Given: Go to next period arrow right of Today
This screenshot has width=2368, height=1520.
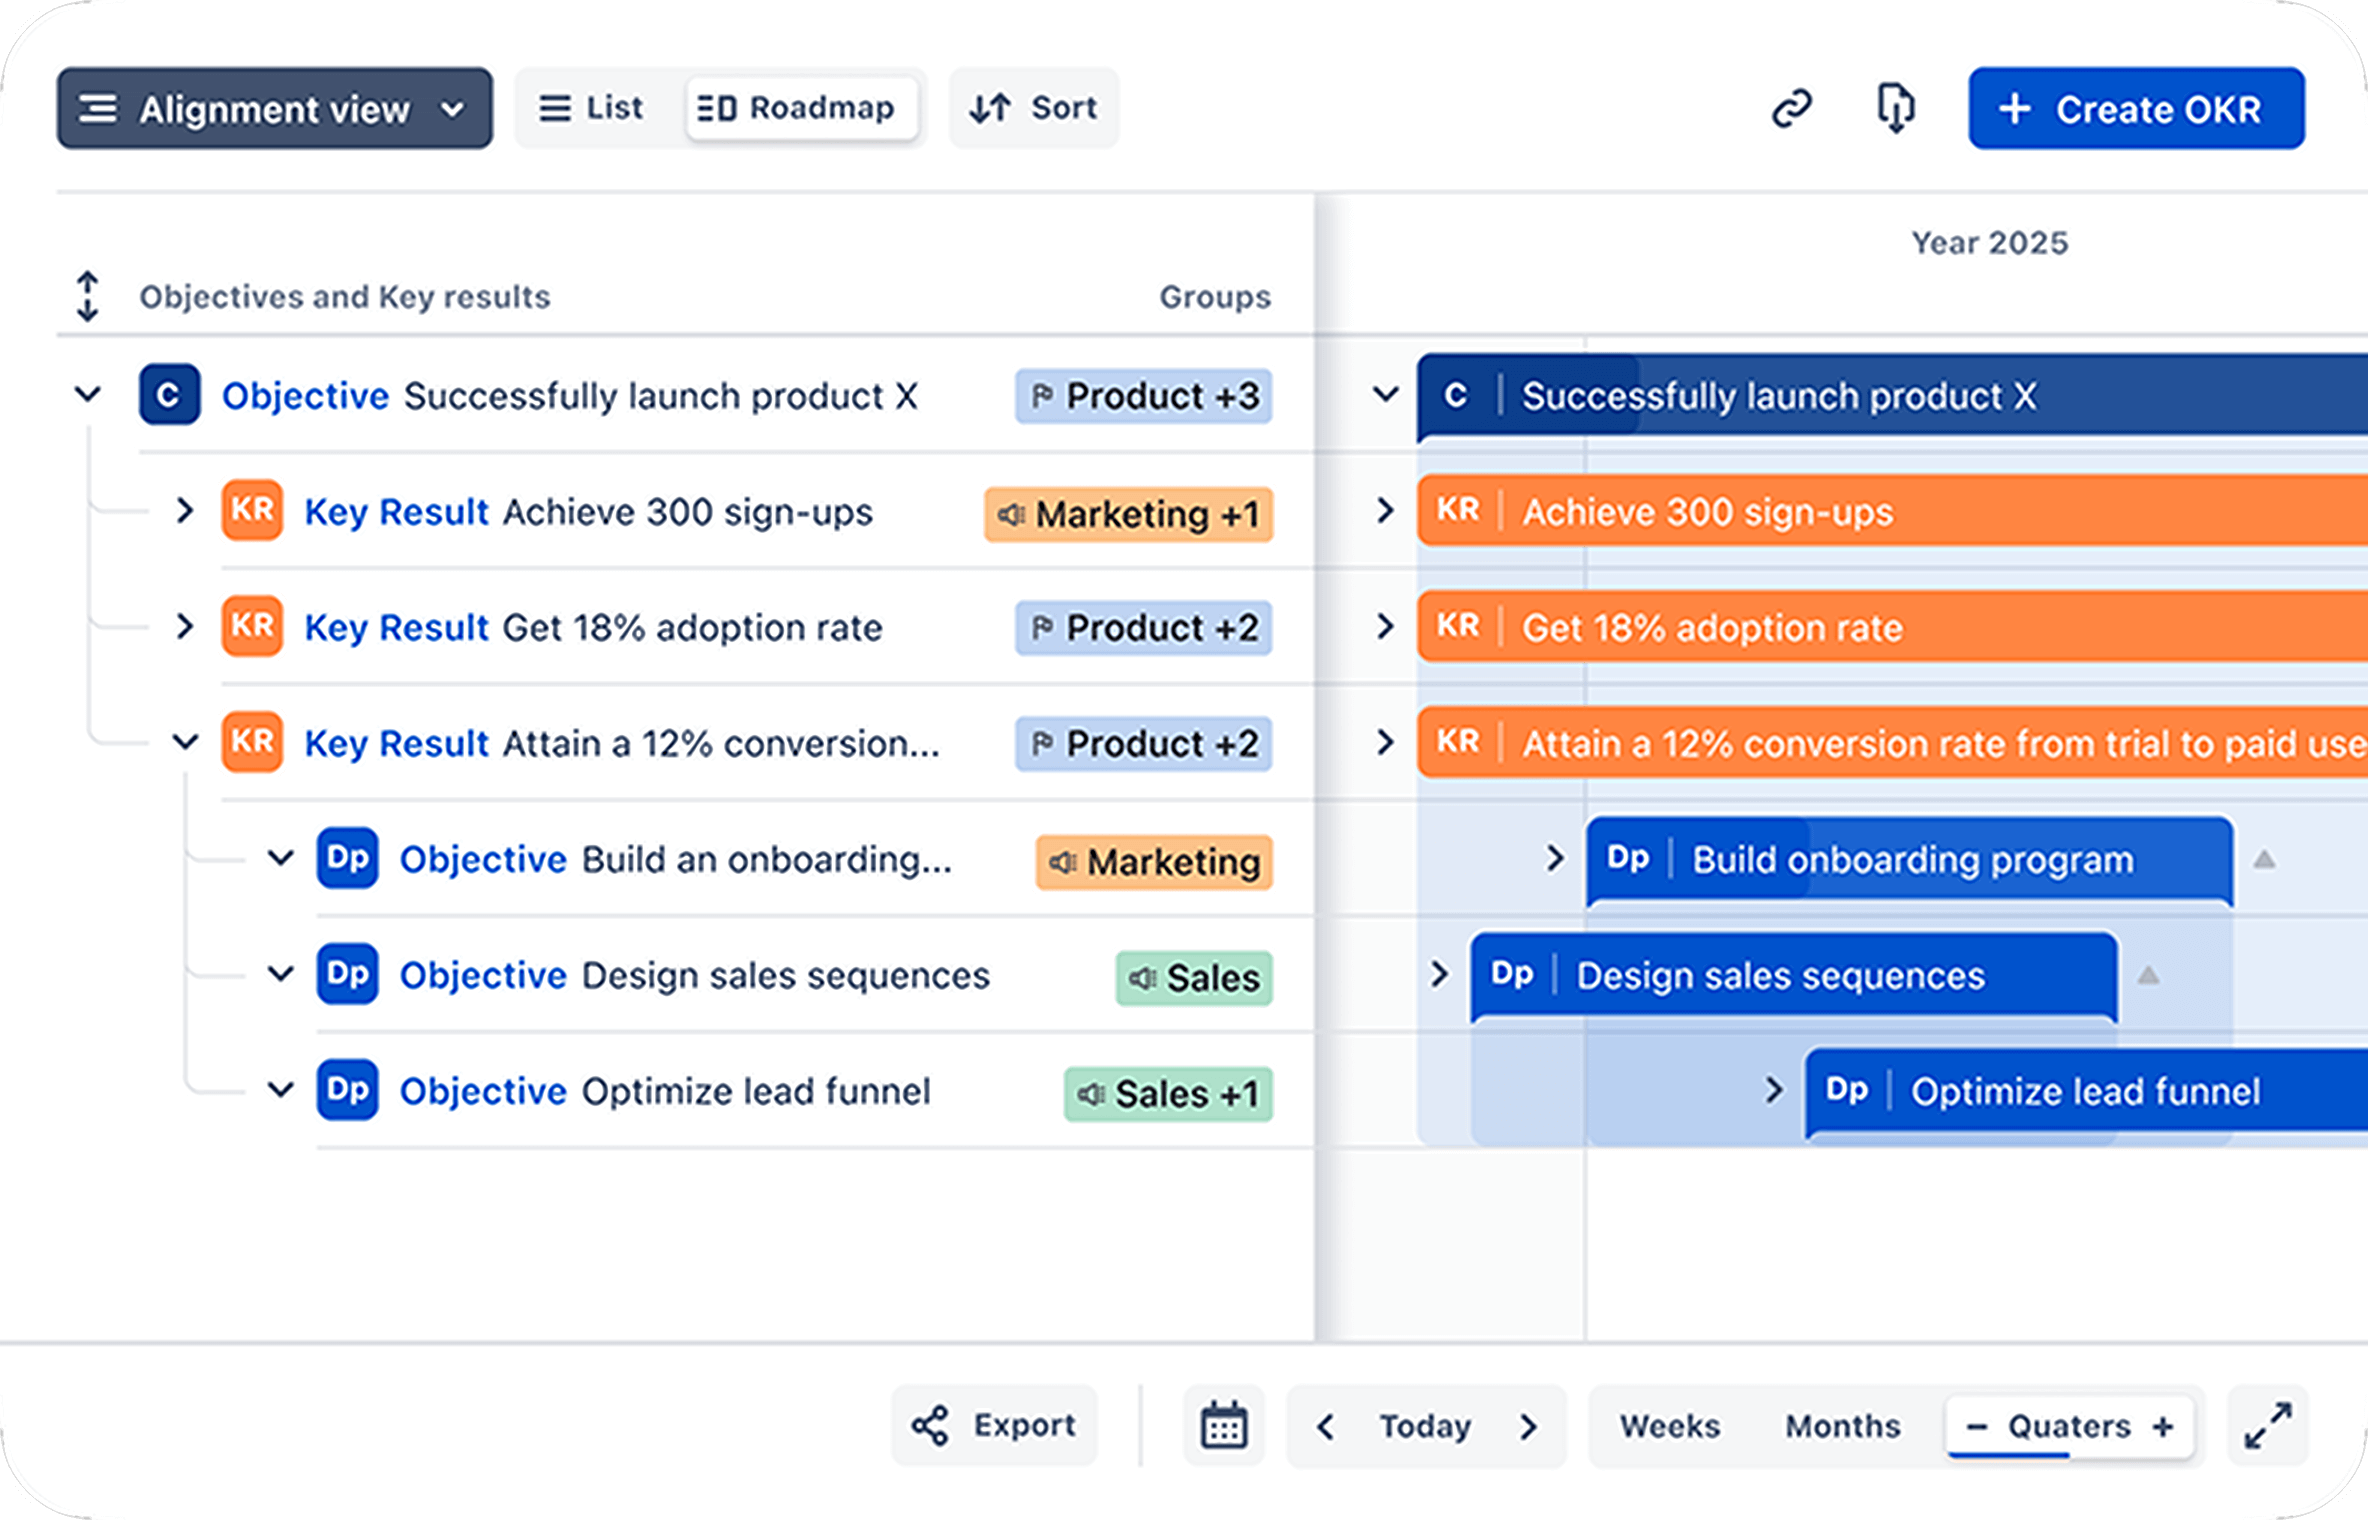Looking at the screenshot, I should pyautogui.click(x=1527, y=1426).
